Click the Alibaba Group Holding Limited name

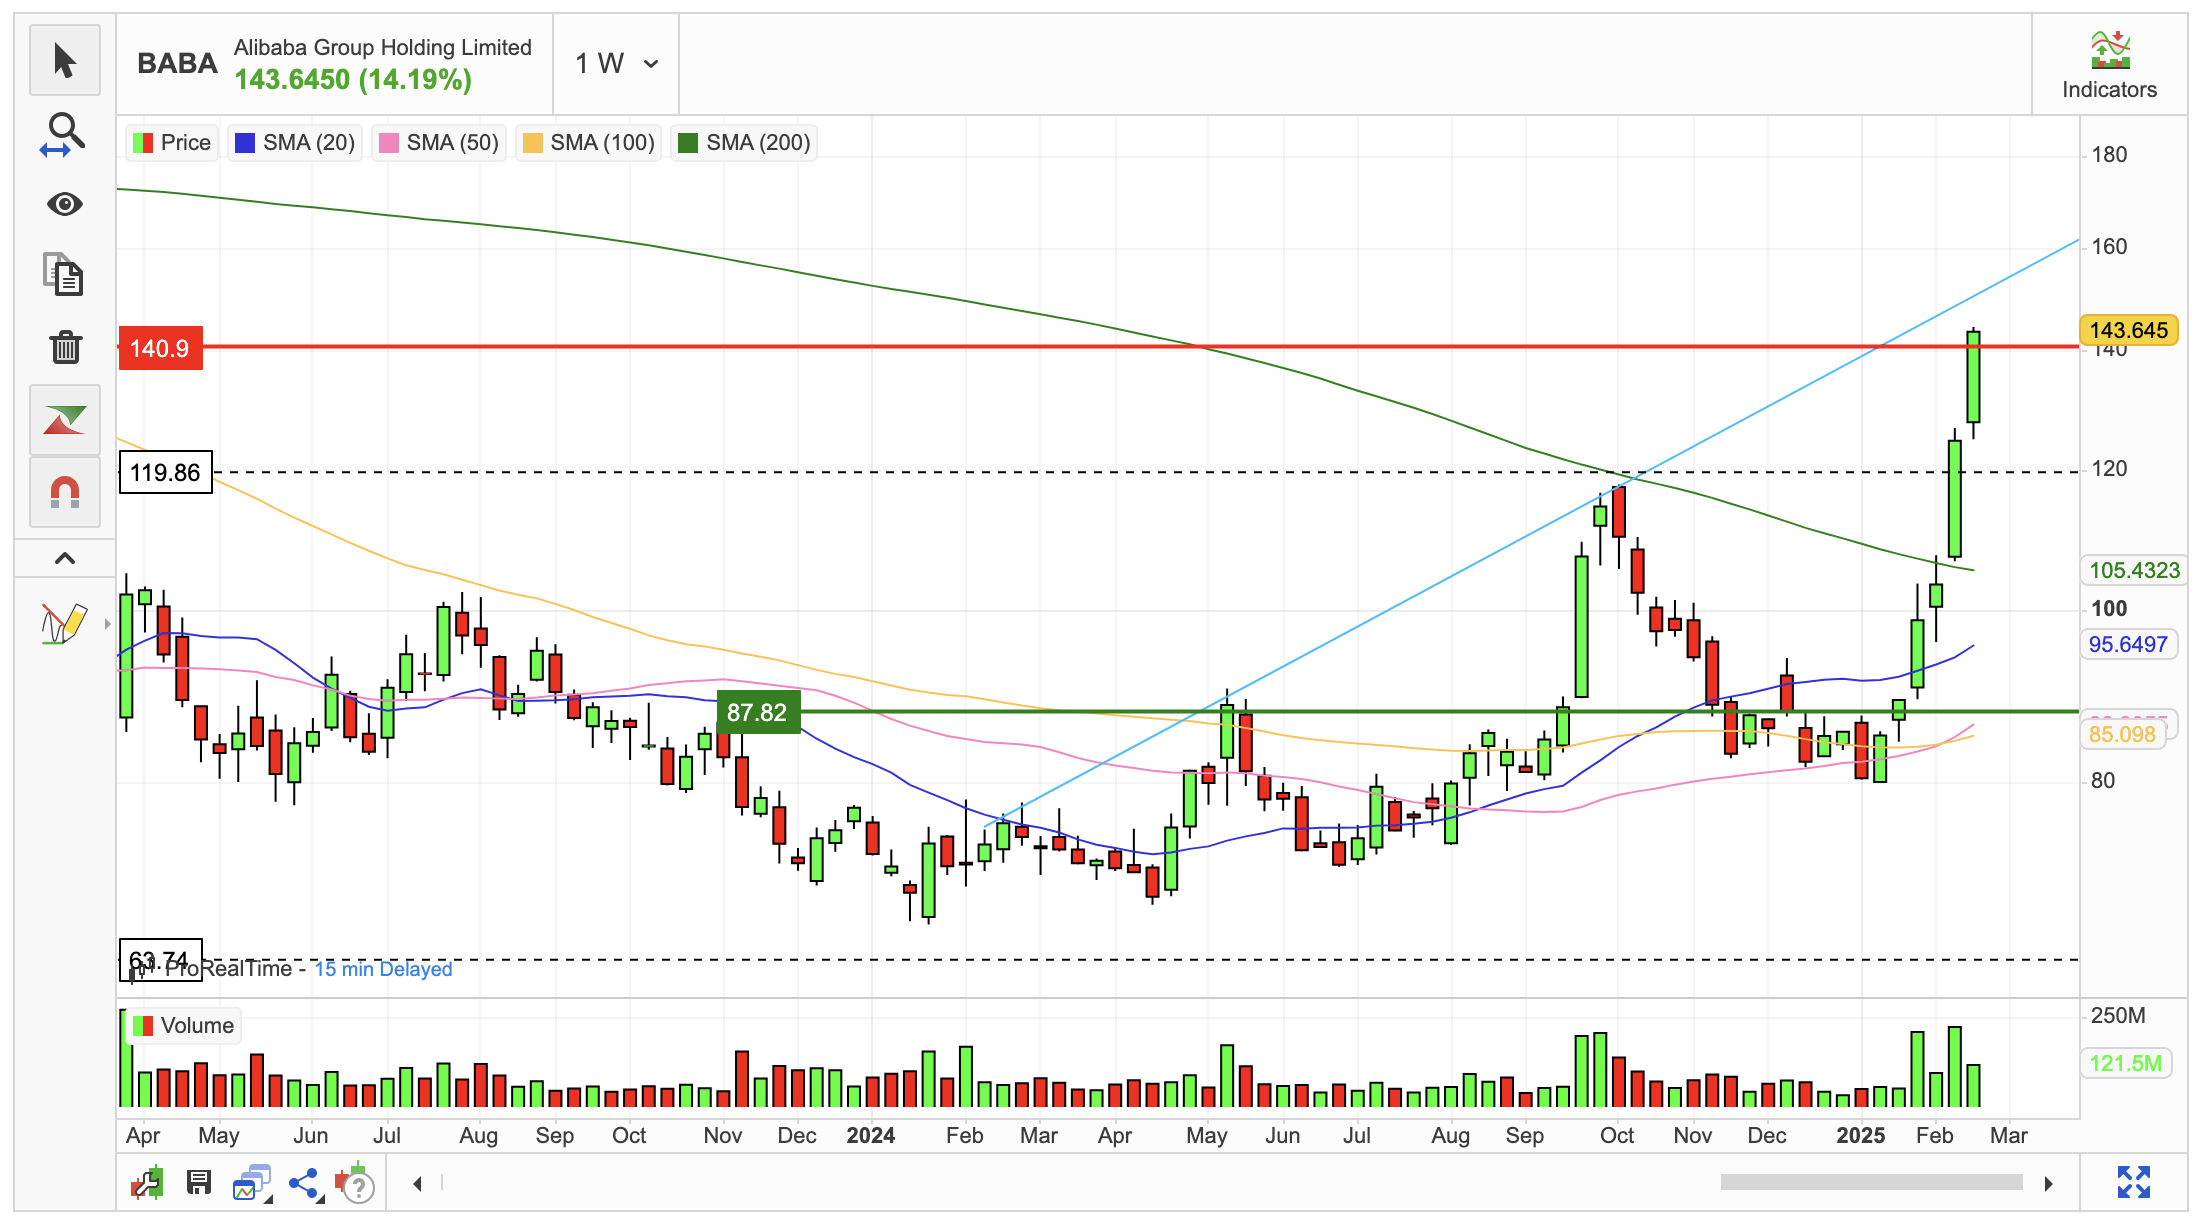coord(383,47)
